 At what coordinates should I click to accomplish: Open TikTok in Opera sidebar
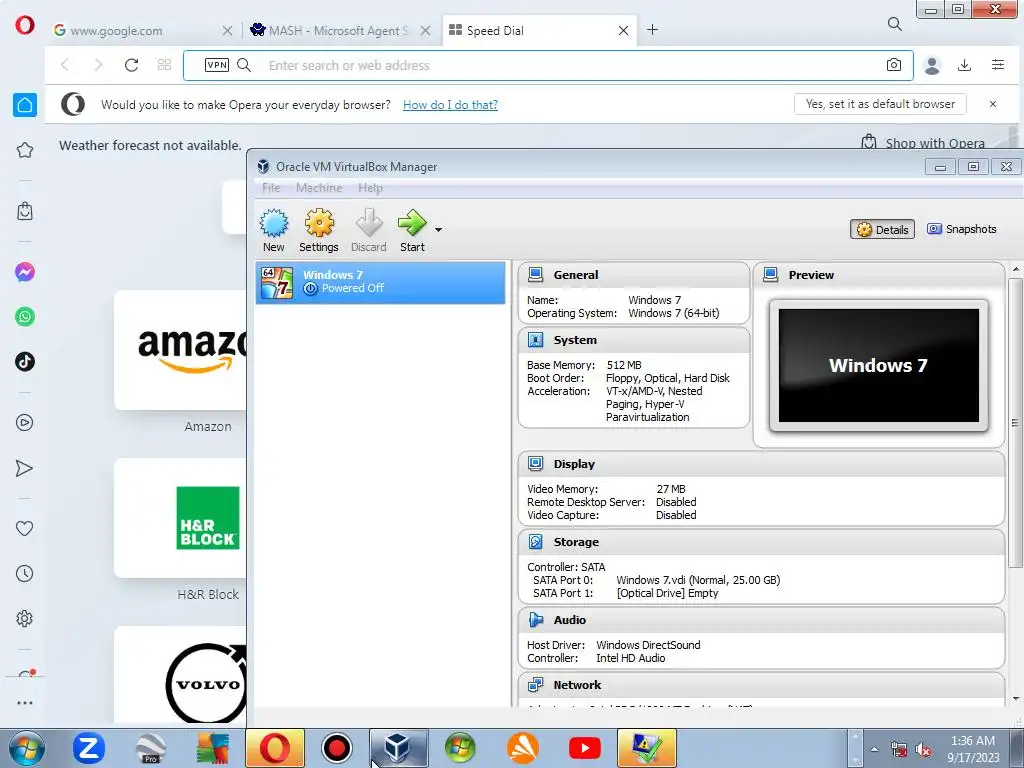[x=25, y=362]
